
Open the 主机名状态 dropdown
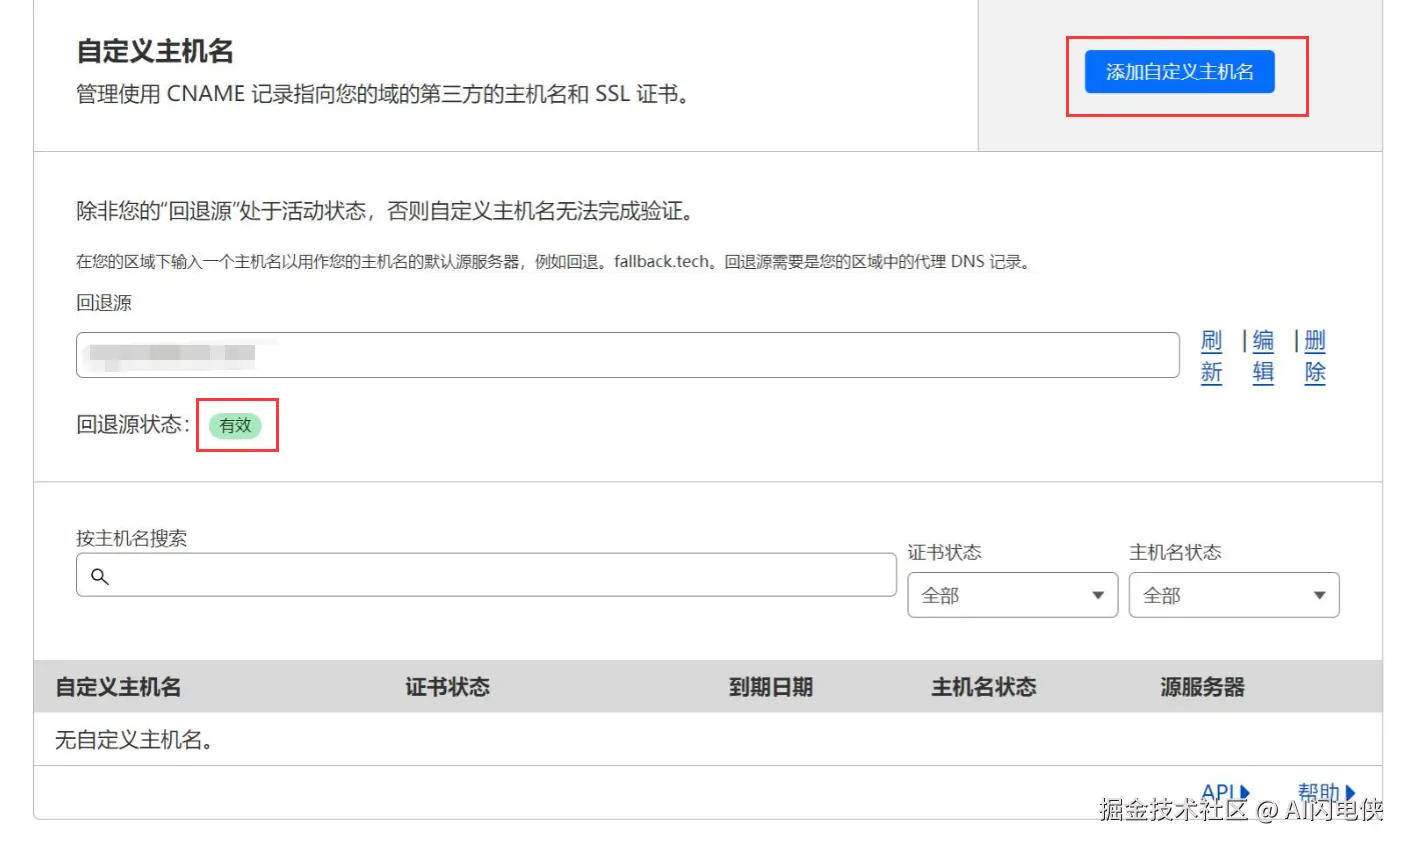[x=1234, y=595]
